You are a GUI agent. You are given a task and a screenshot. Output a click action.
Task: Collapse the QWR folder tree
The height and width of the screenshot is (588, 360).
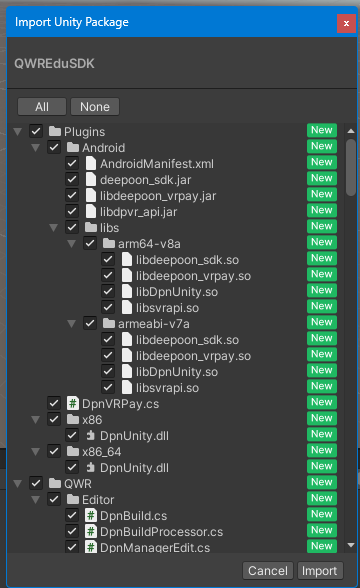tap(17, 484)
